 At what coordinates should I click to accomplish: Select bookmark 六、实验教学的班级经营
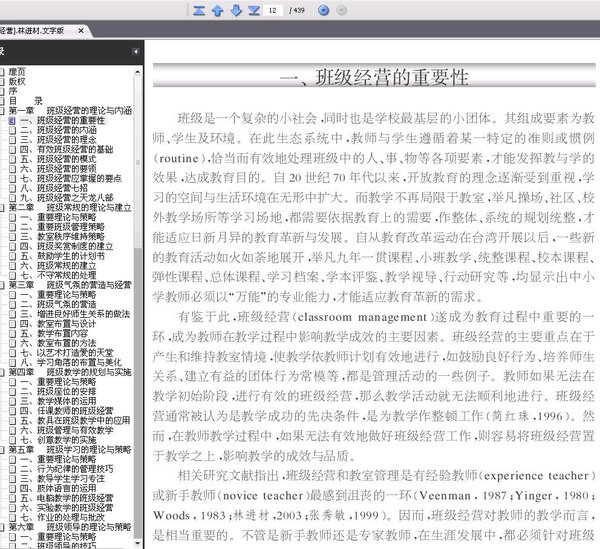pos(67,508)
